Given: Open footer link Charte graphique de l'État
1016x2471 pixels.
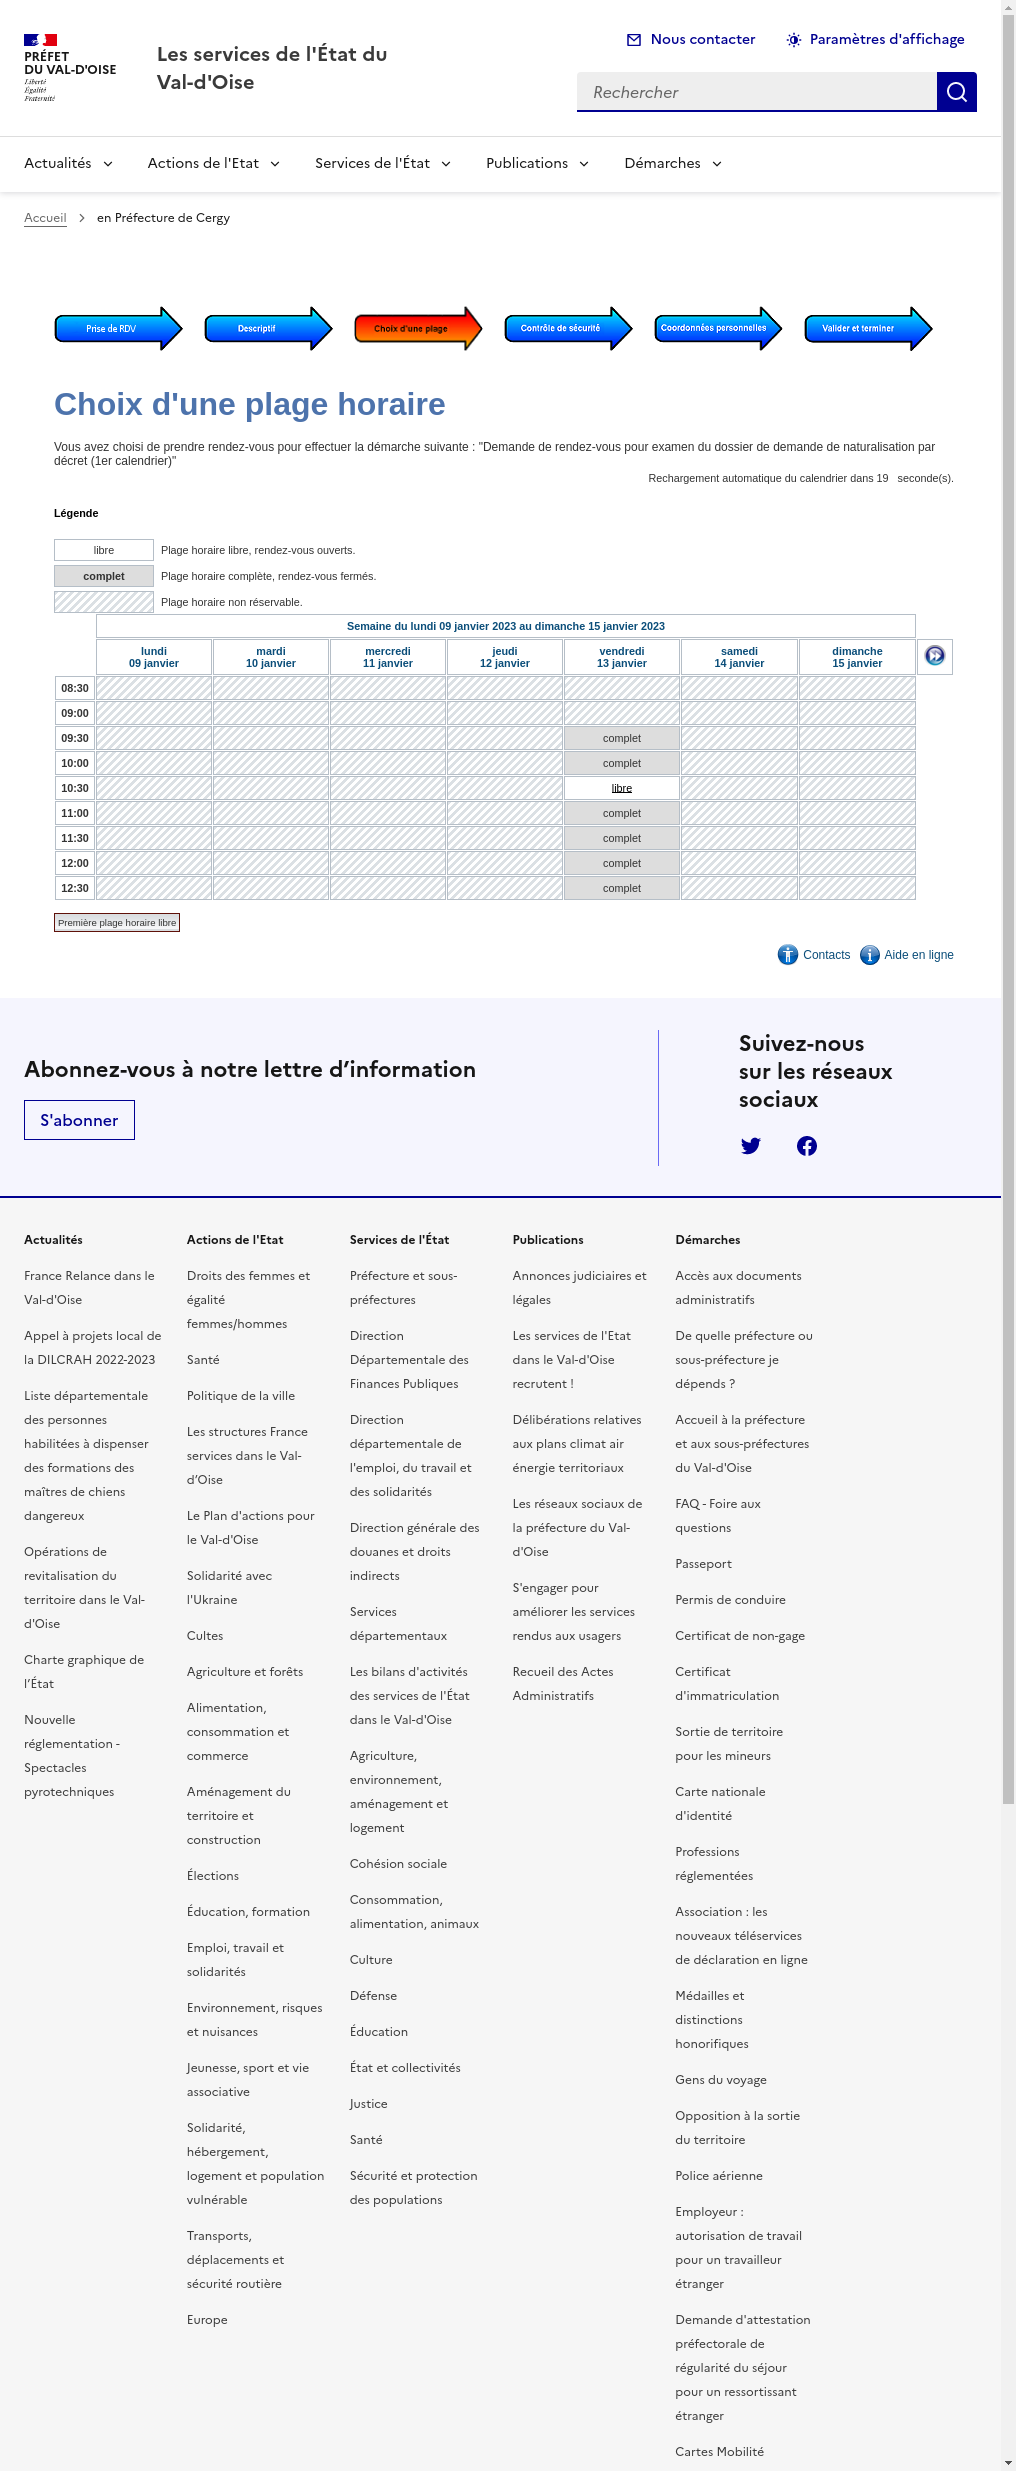Looking at the screenshot, I should [84, 1672].
